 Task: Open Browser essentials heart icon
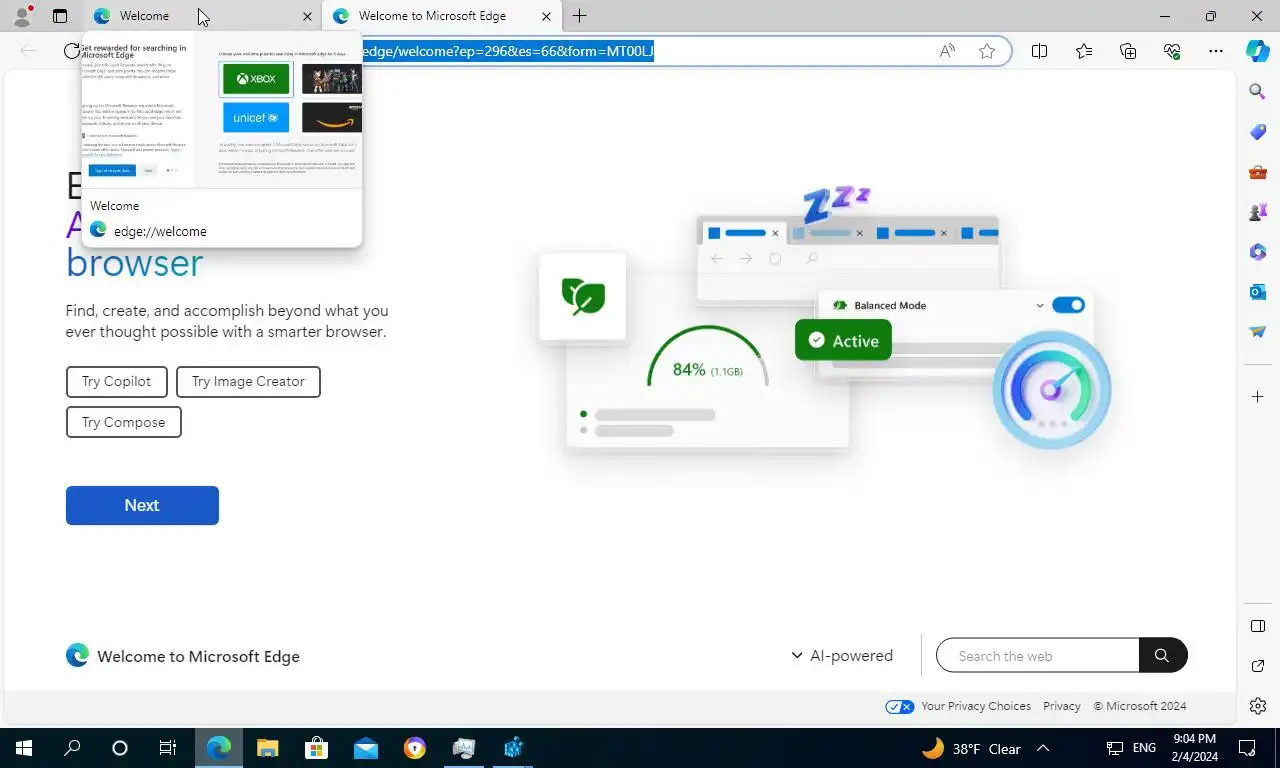click(1172, 51)
